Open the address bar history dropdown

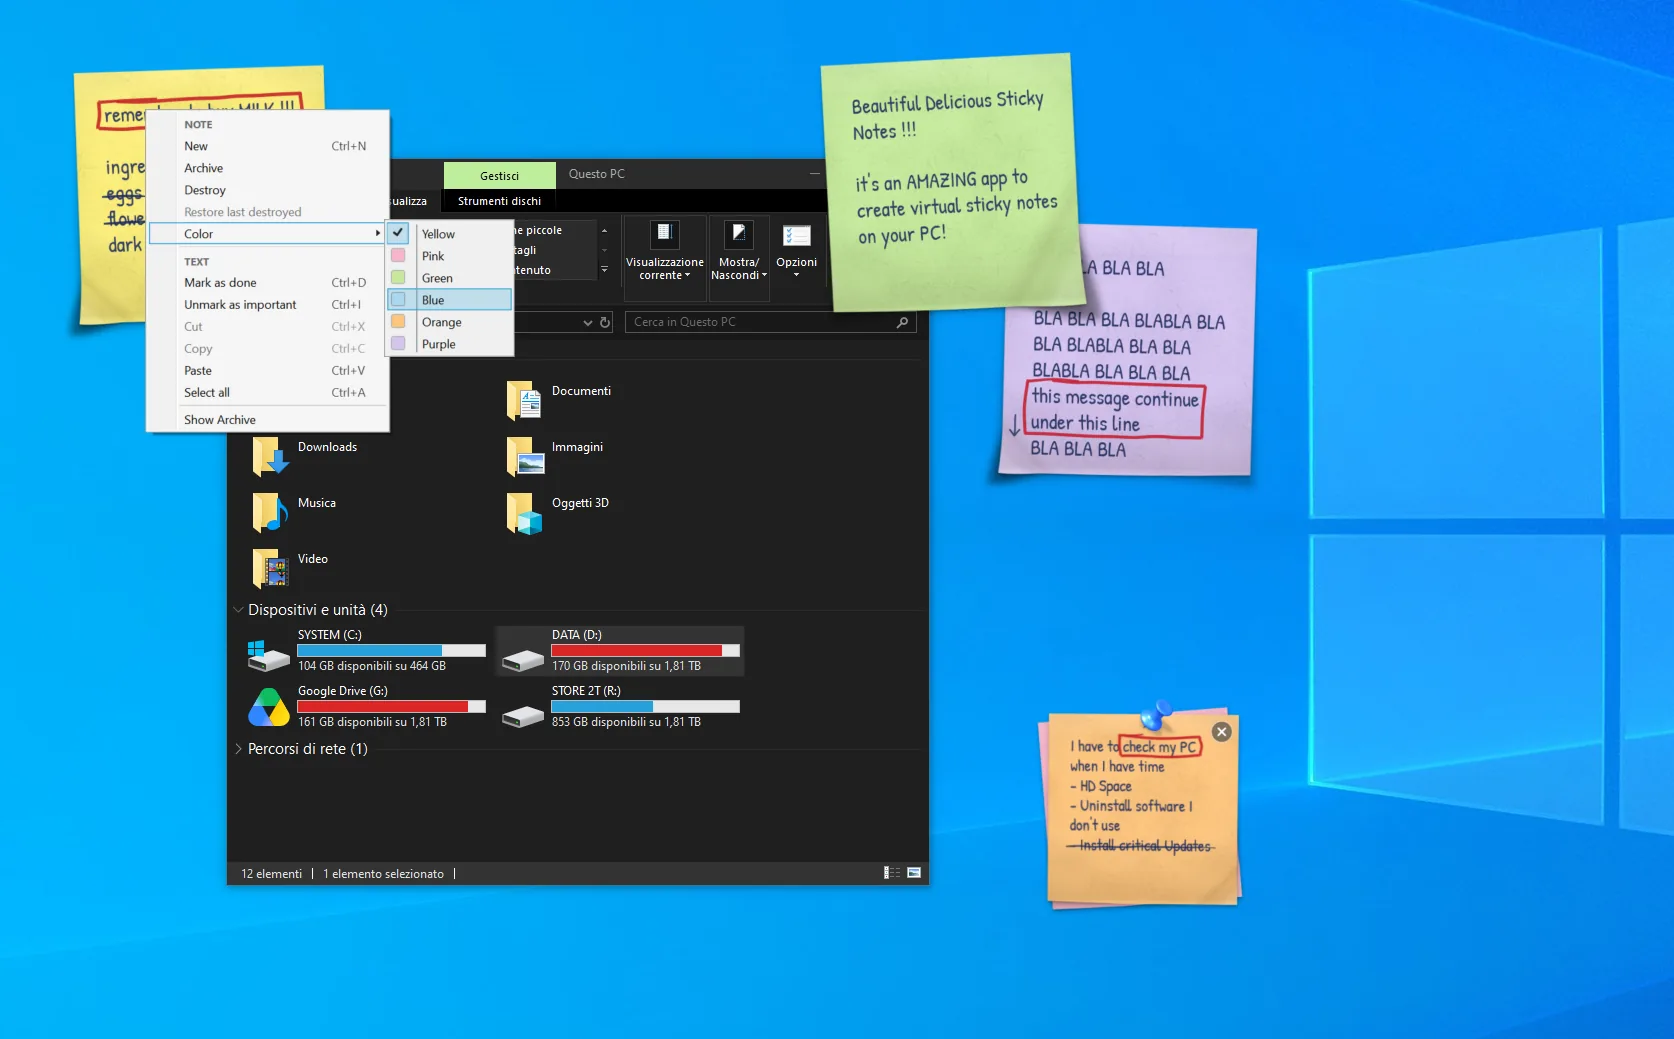[588, 322]
